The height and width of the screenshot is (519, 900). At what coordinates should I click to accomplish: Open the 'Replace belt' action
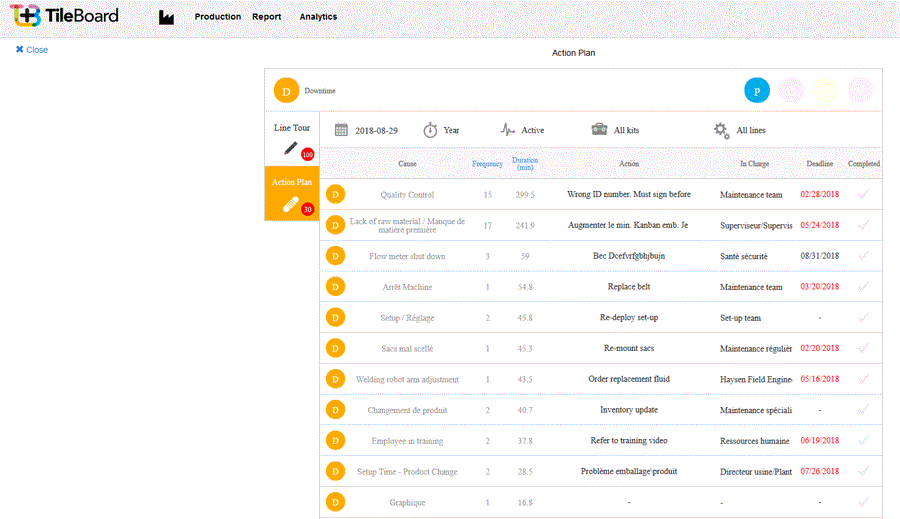coord(629,286)
